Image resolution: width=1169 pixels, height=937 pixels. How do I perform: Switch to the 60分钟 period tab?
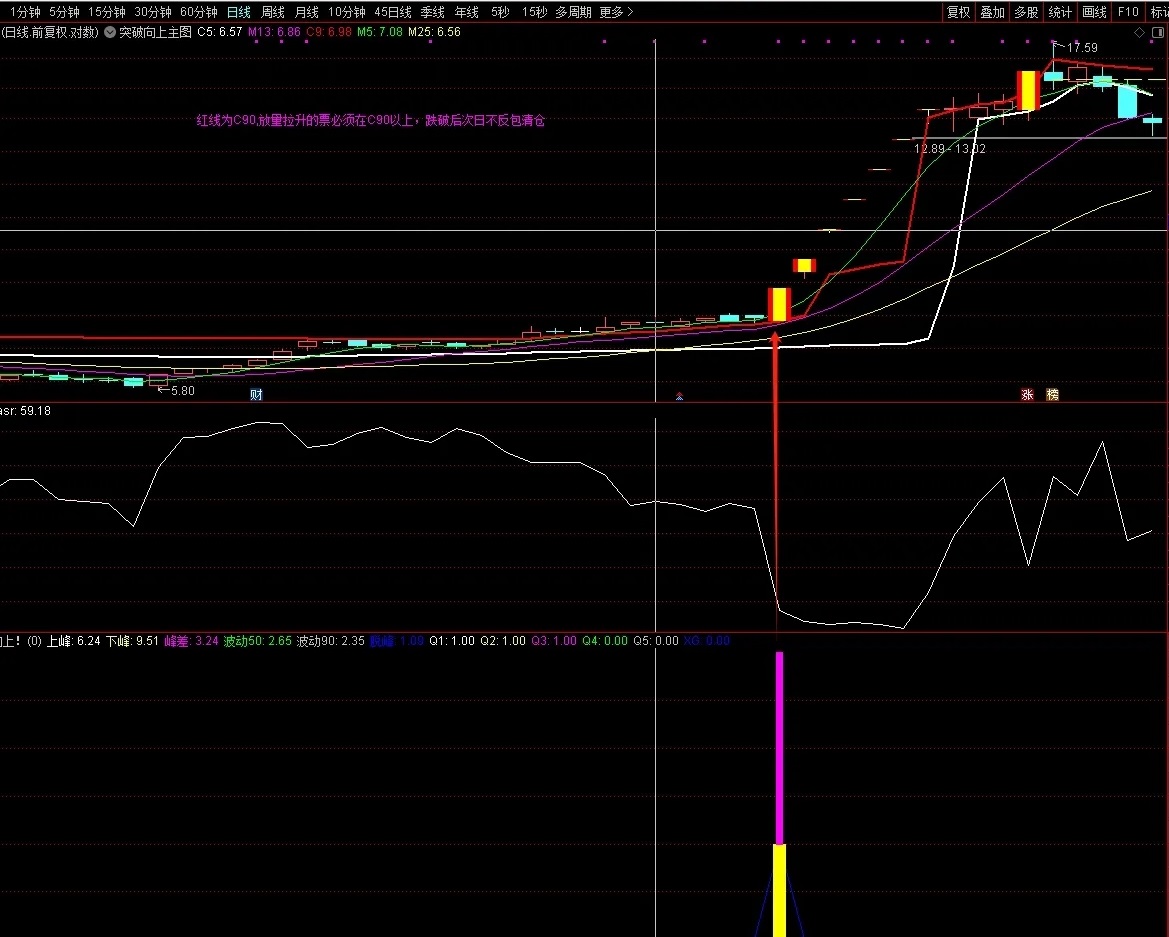click(x=199, y=12)
